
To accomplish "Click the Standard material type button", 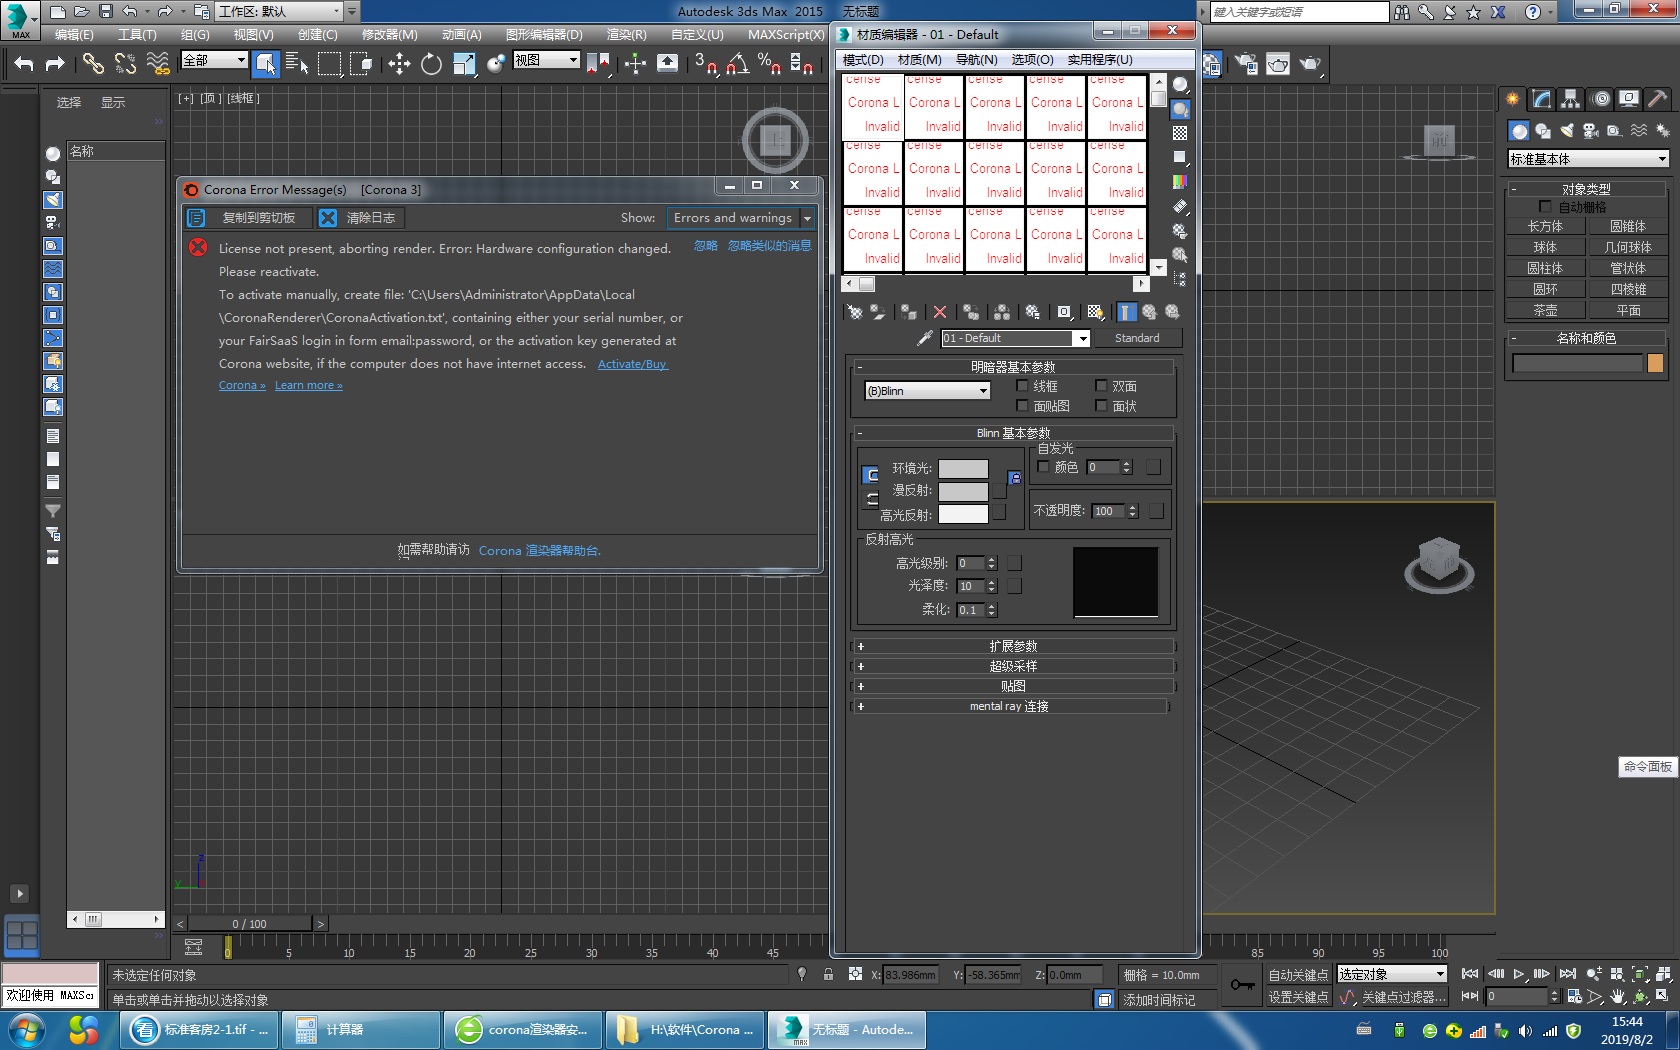I will click(1137, 338).
